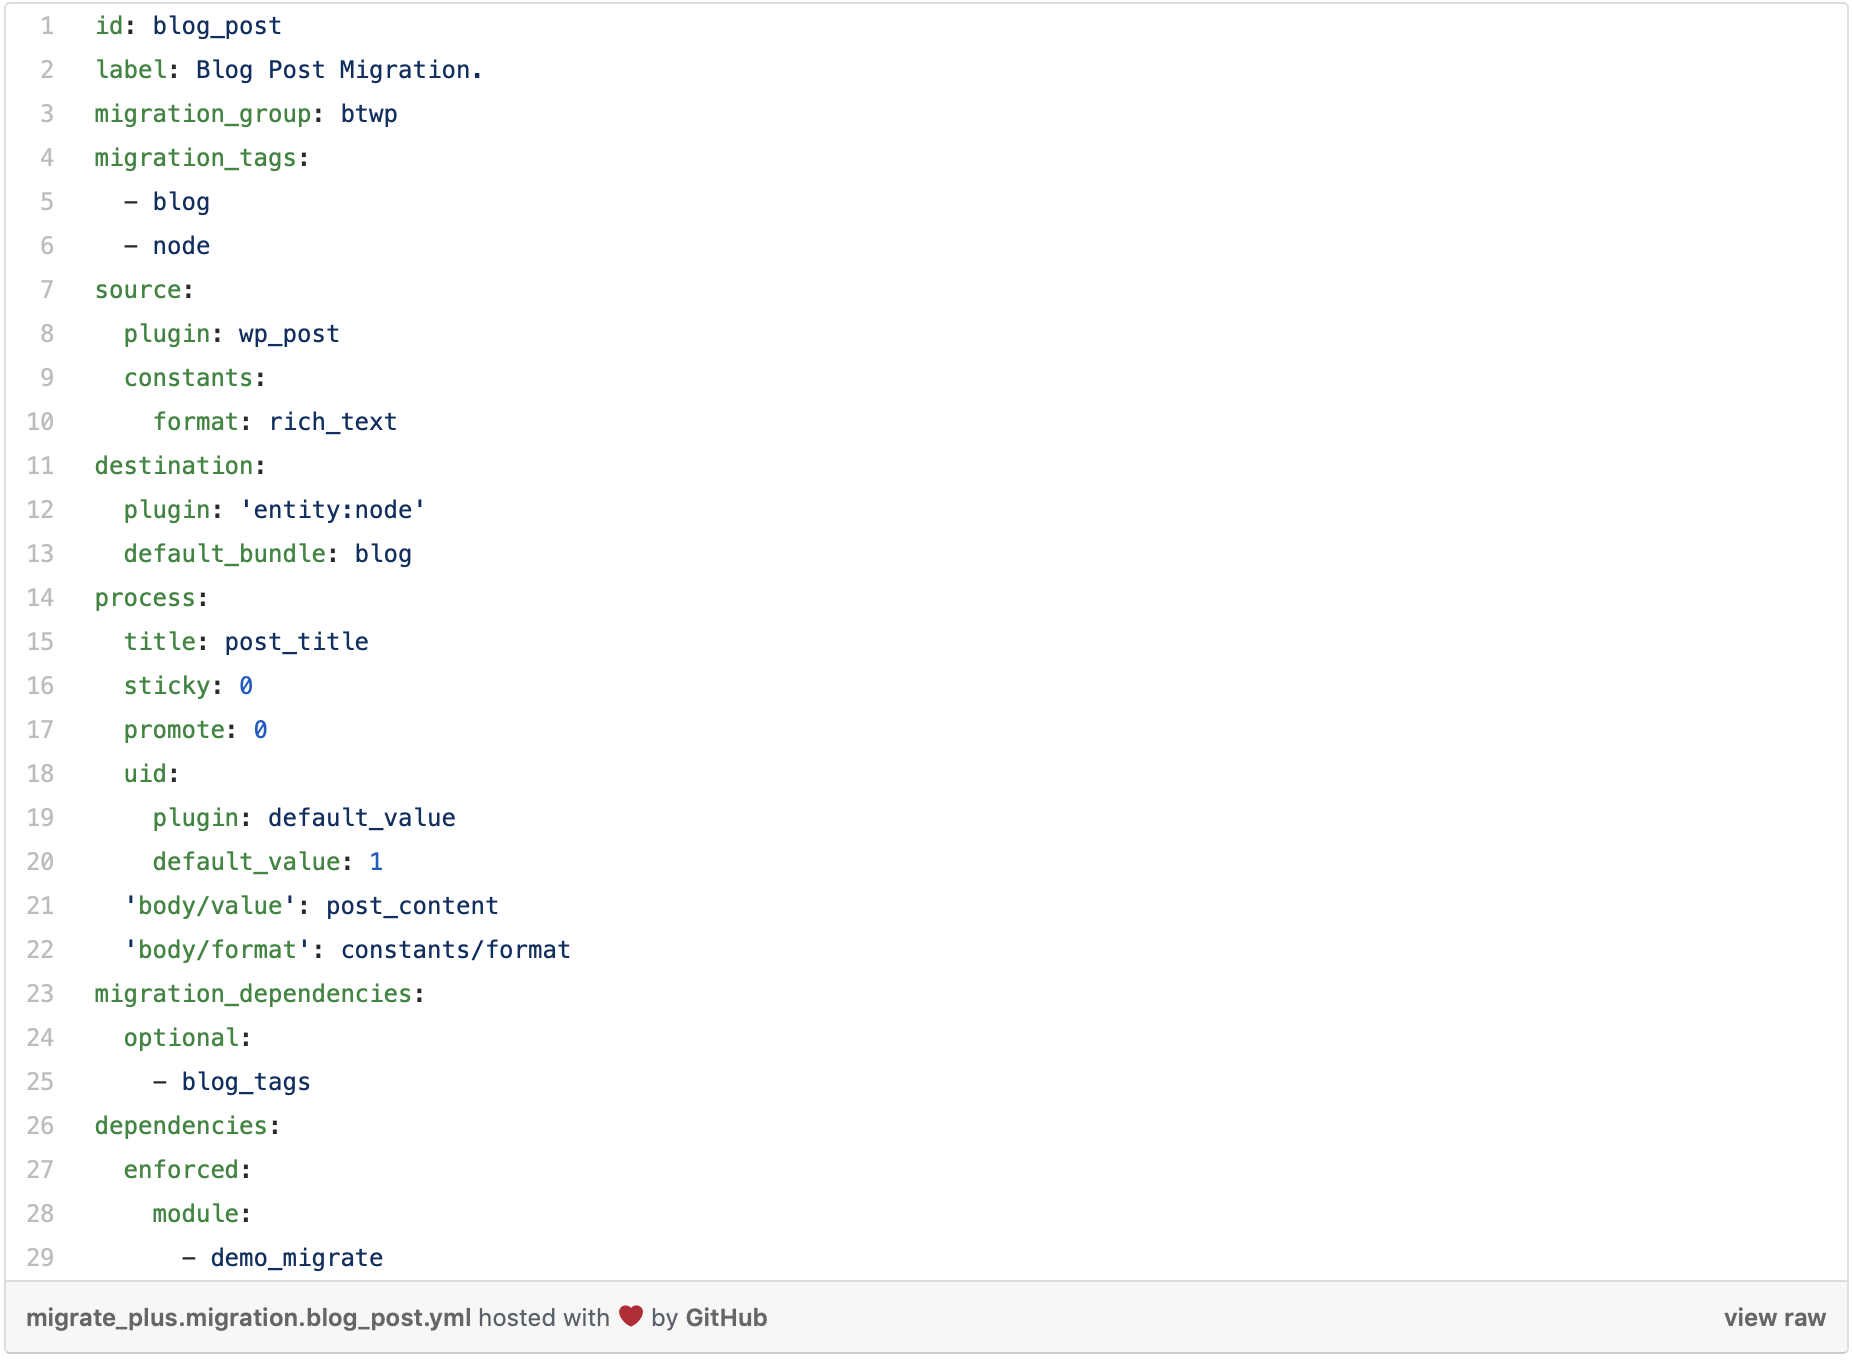Select line number 14 for process
Screen dimensions: 1852x1364
click(x=41, y=598)
